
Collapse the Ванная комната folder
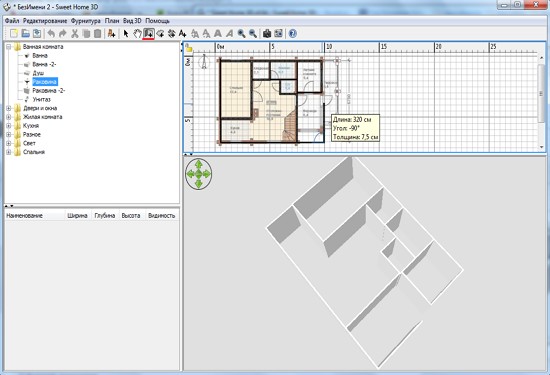[x=9, y=47]
